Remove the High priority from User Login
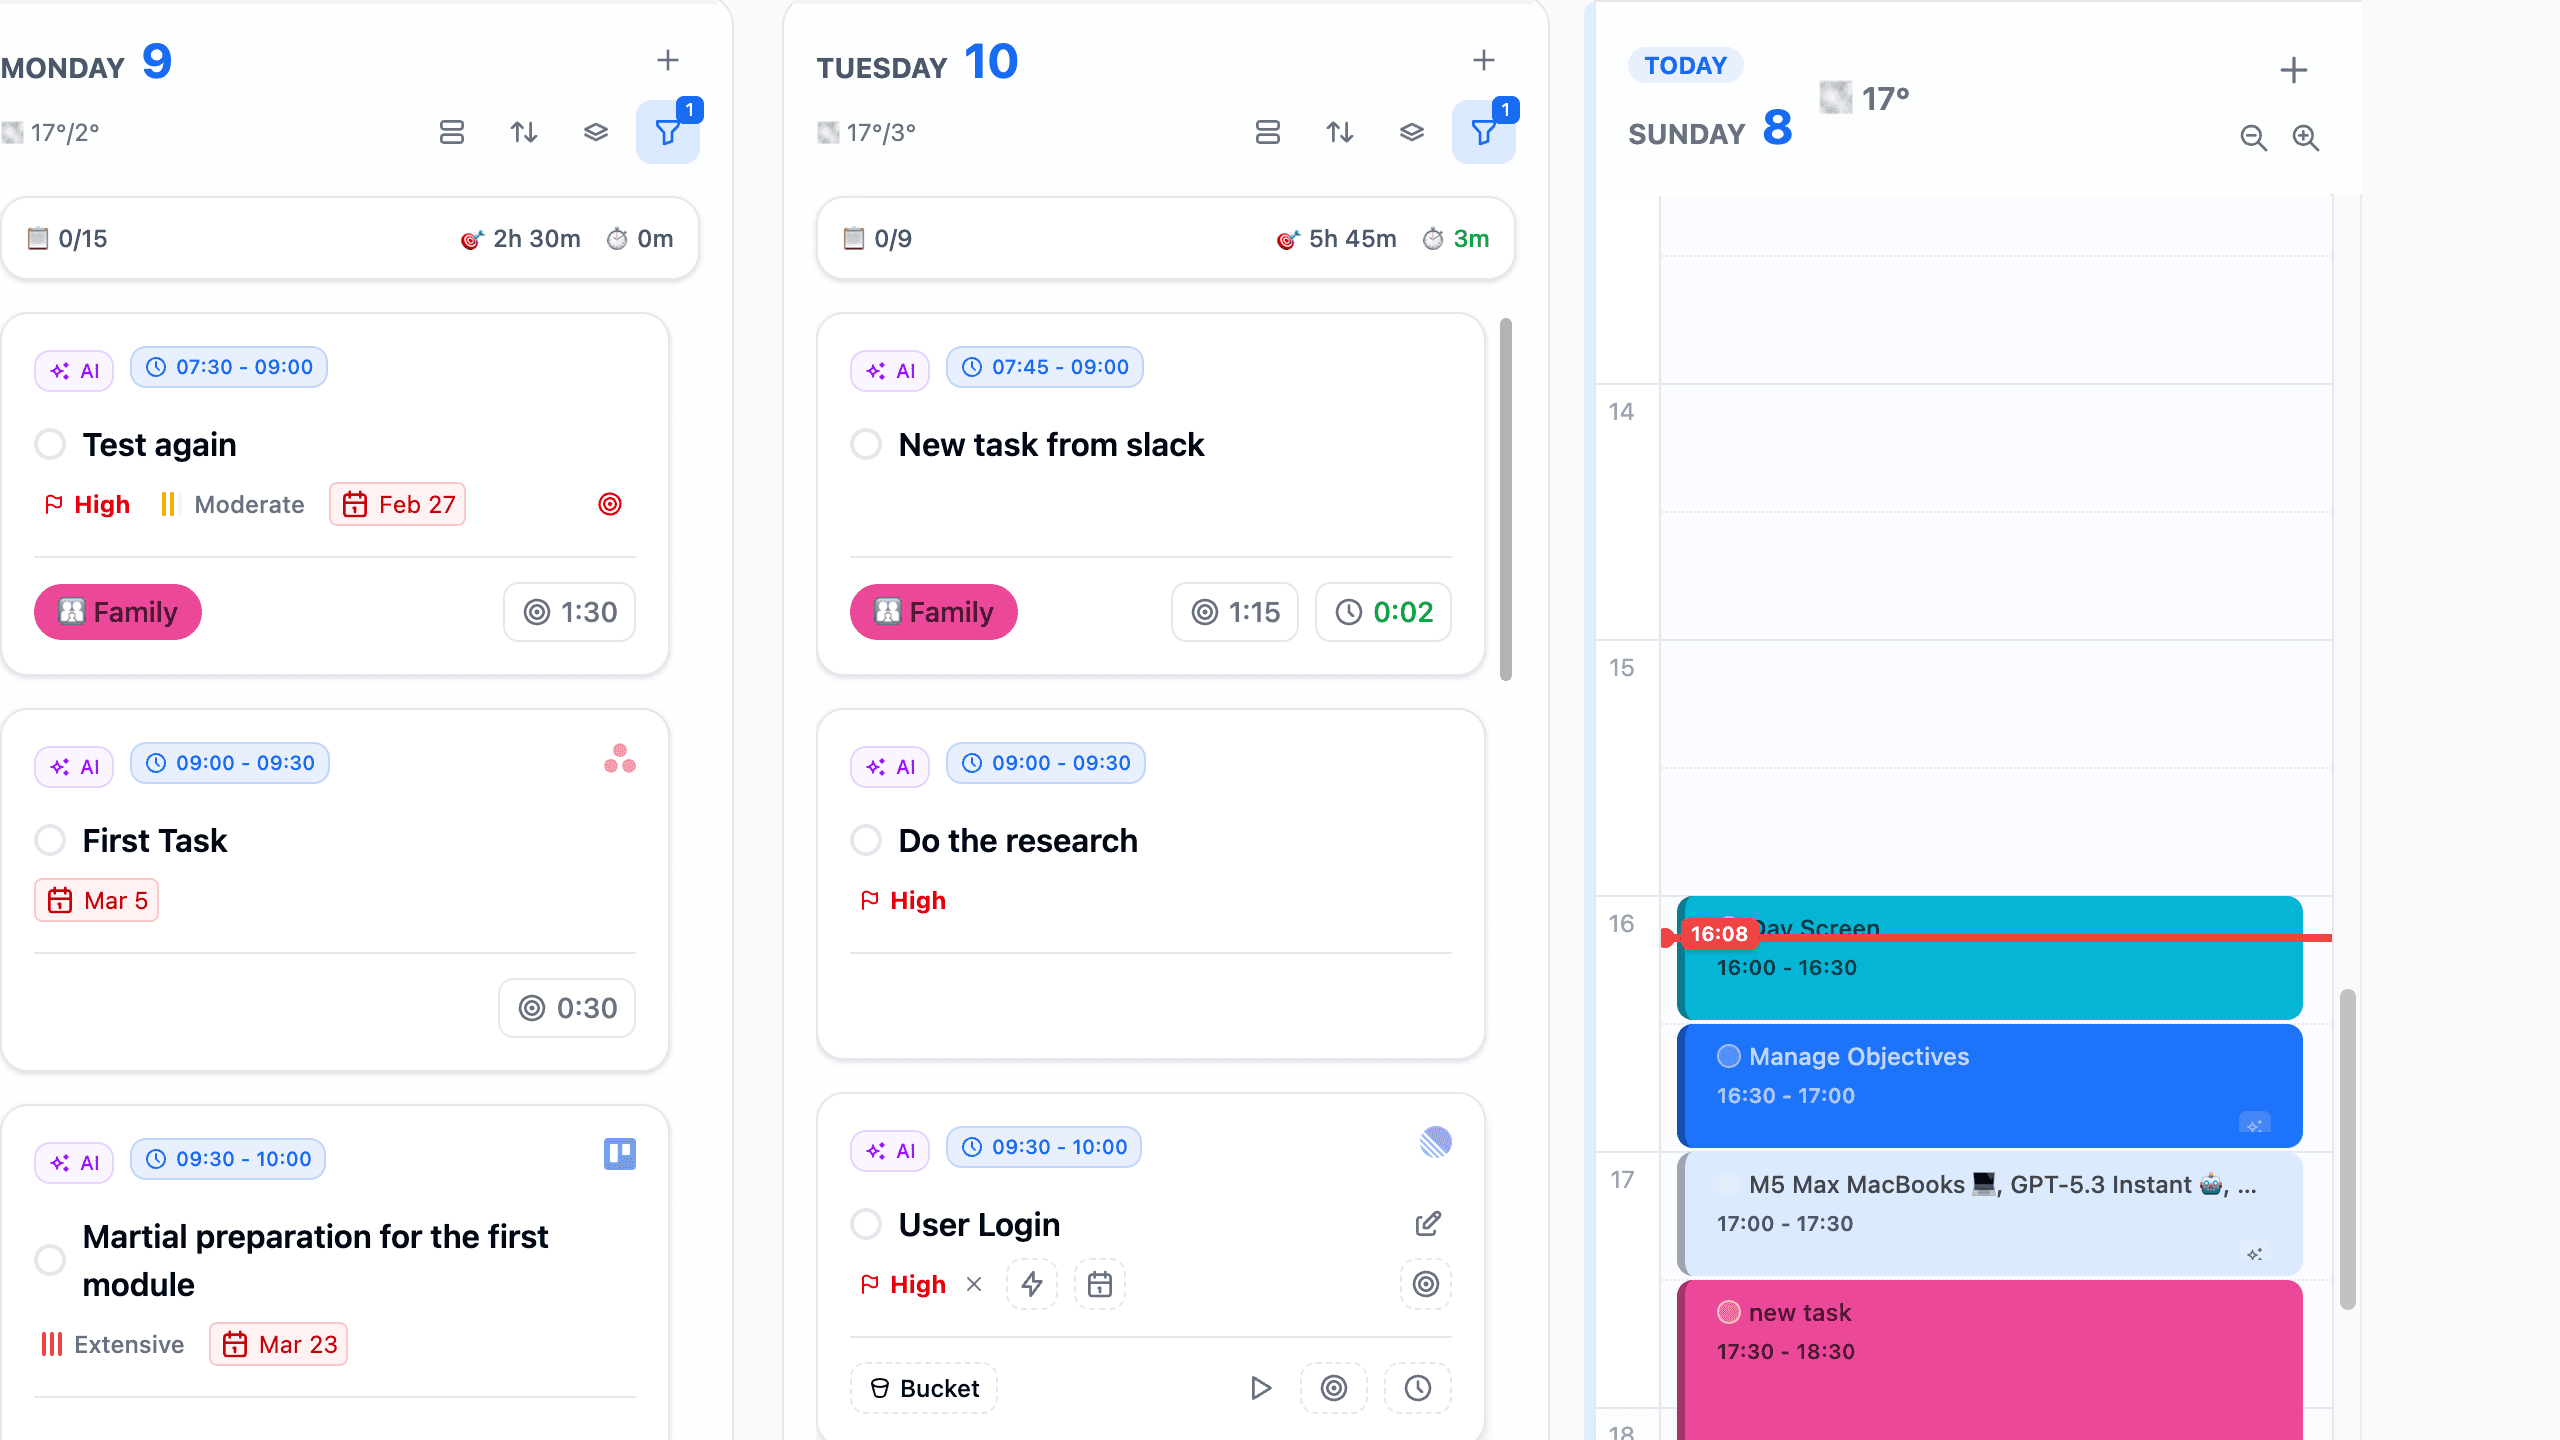The height and width of the screenshot is (1440, 2560). tap(975, 1284)
